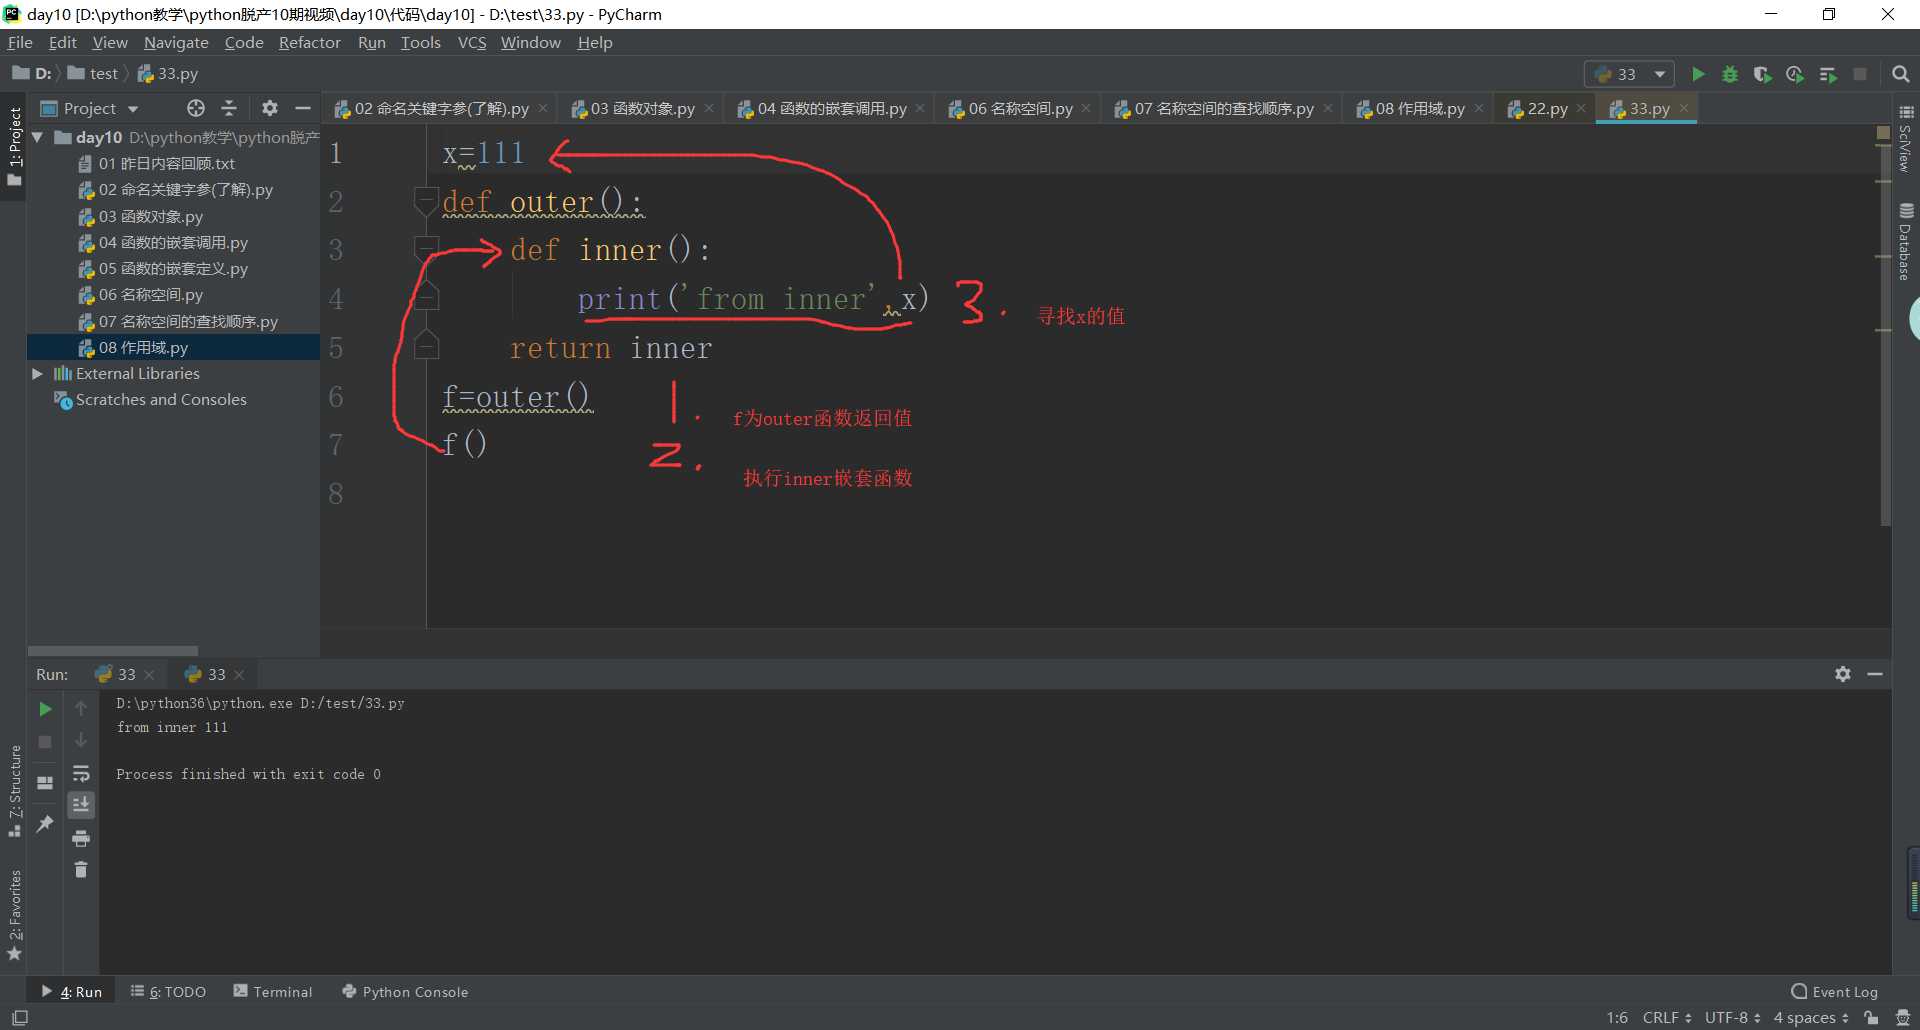This screenshot has height=1030, width=1920.
Task: Click restore layout icon in Run panel
Action: point(45,783)
